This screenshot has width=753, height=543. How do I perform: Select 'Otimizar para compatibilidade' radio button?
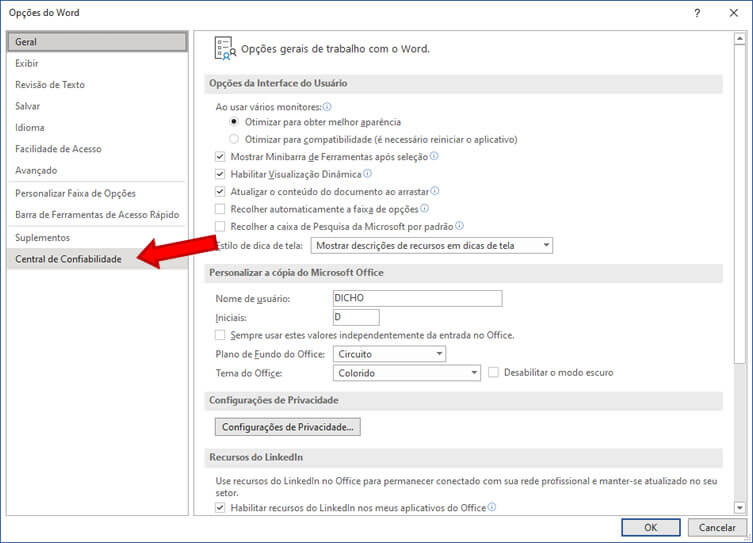pyautogui.click(x=234, y=139)
